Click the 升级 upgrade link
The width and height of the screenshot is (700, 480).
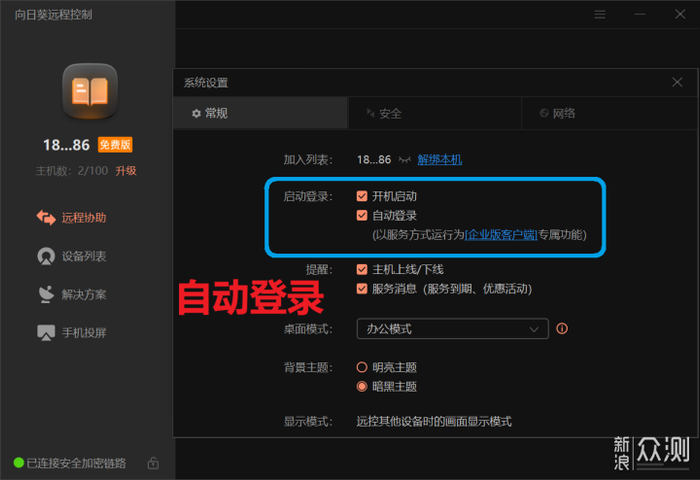click(126, 171)
